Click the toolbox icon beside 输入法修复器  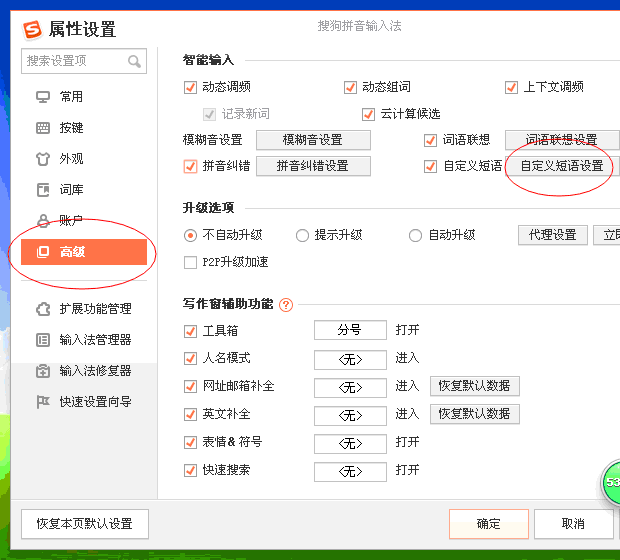[x=43, y=371]
